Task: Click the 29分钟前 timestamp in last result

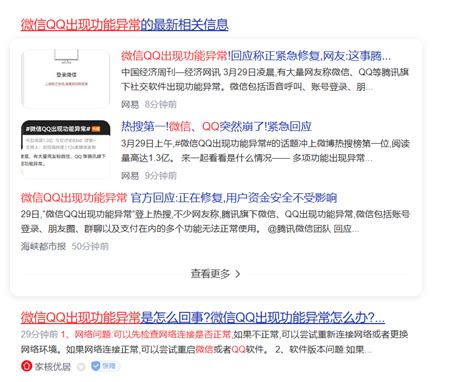Action: (39, 334)
